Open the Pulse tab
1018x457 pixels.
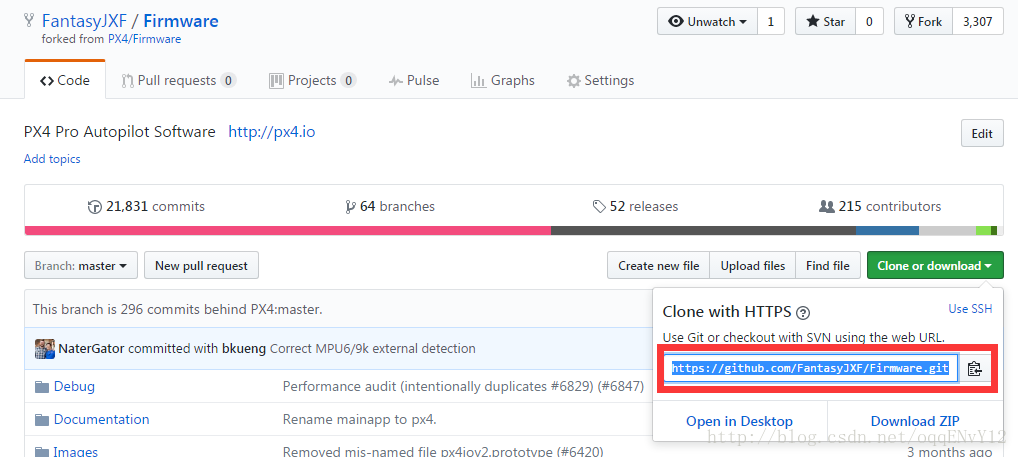(414, 80)
